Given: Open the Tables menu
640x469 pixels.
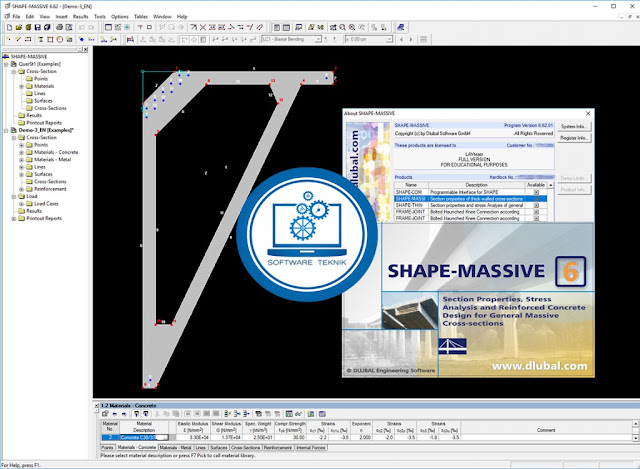Looking at the screenshot, I should point(141,17).
